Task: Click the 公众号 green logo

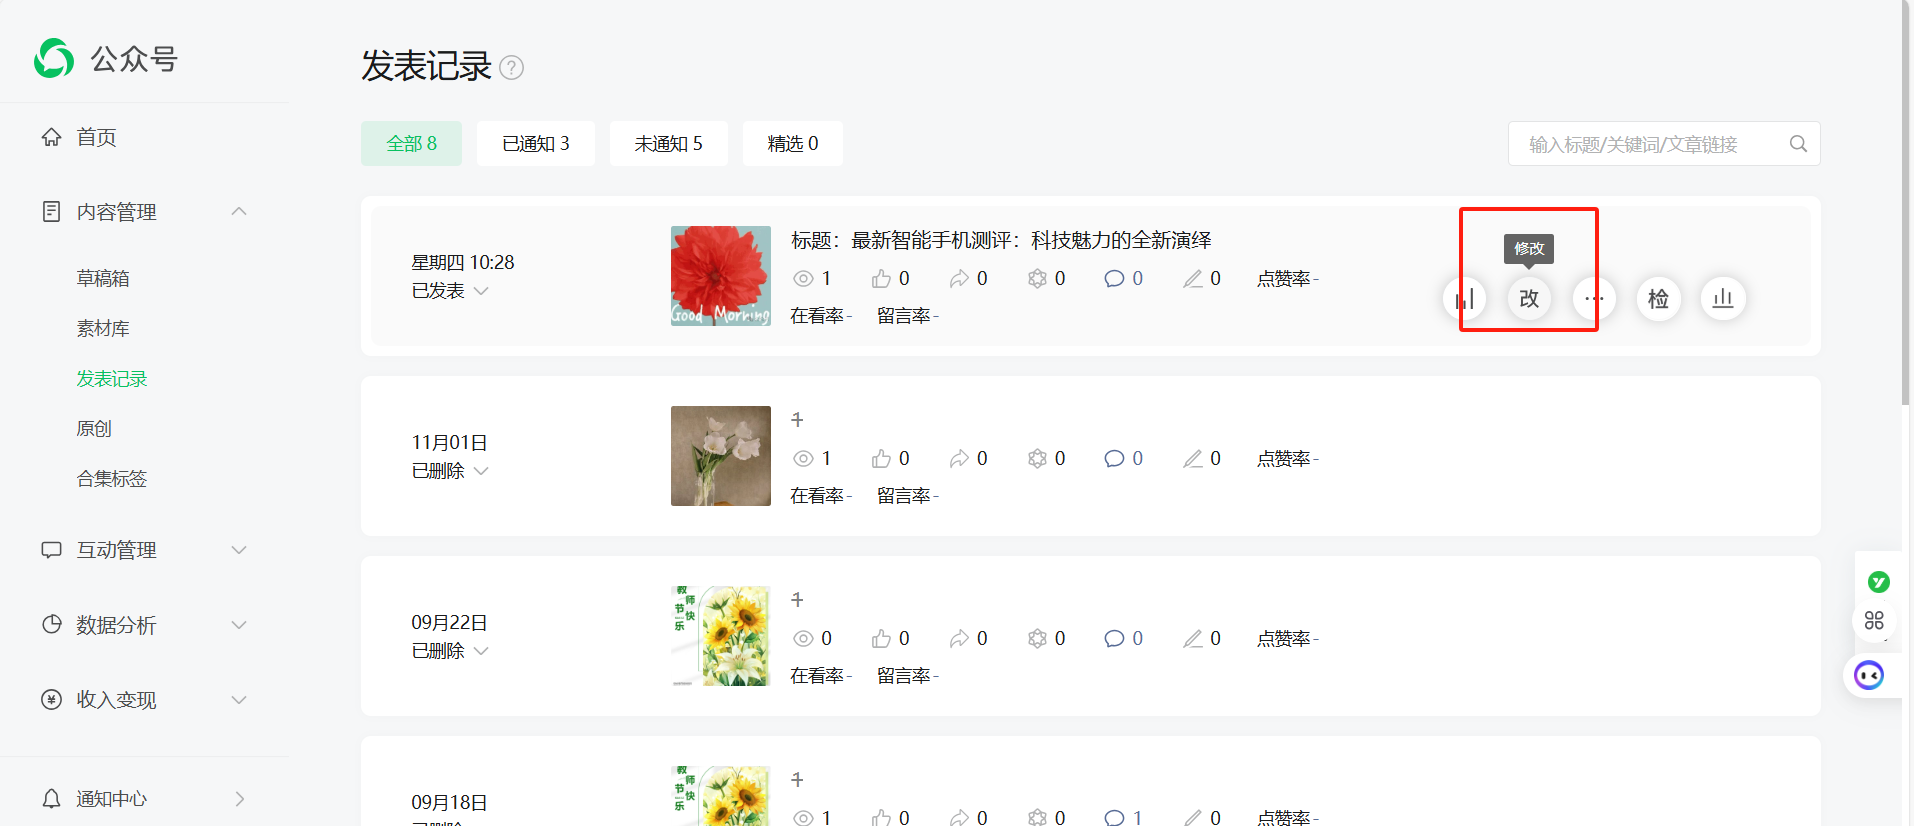Action: click(54, 58)
